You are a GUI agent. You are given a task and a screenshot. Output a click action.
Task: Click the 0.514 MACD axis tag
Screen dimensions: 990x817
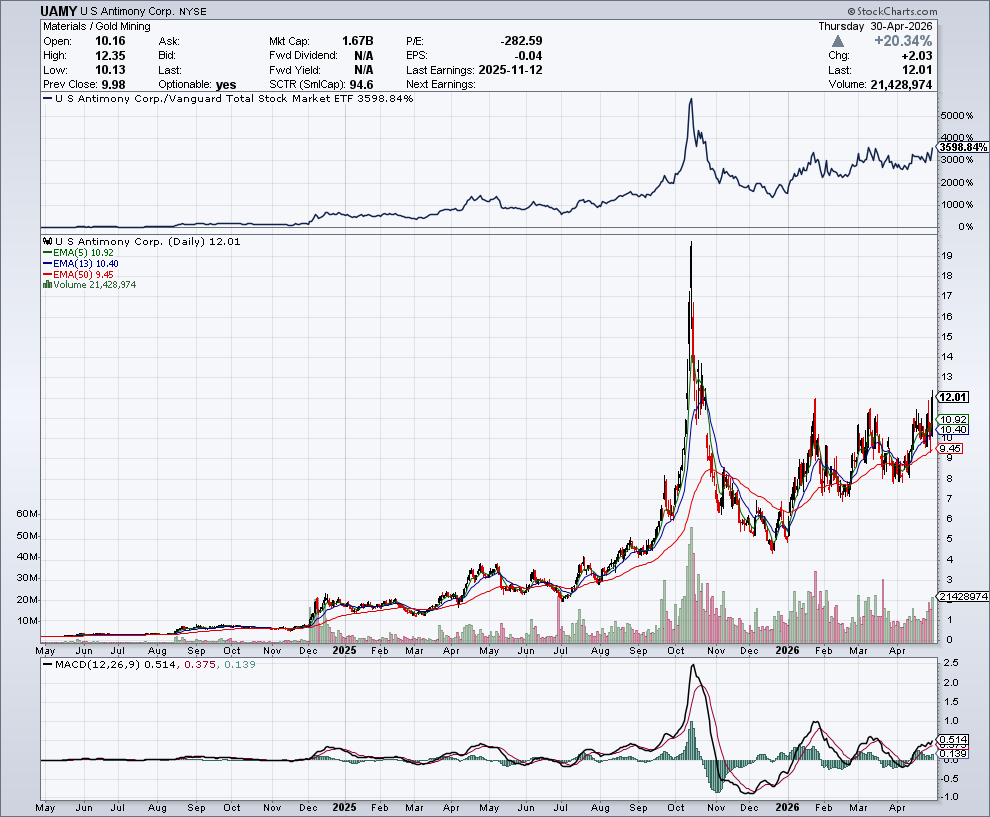pyautogui.click(x=953, y=739)
